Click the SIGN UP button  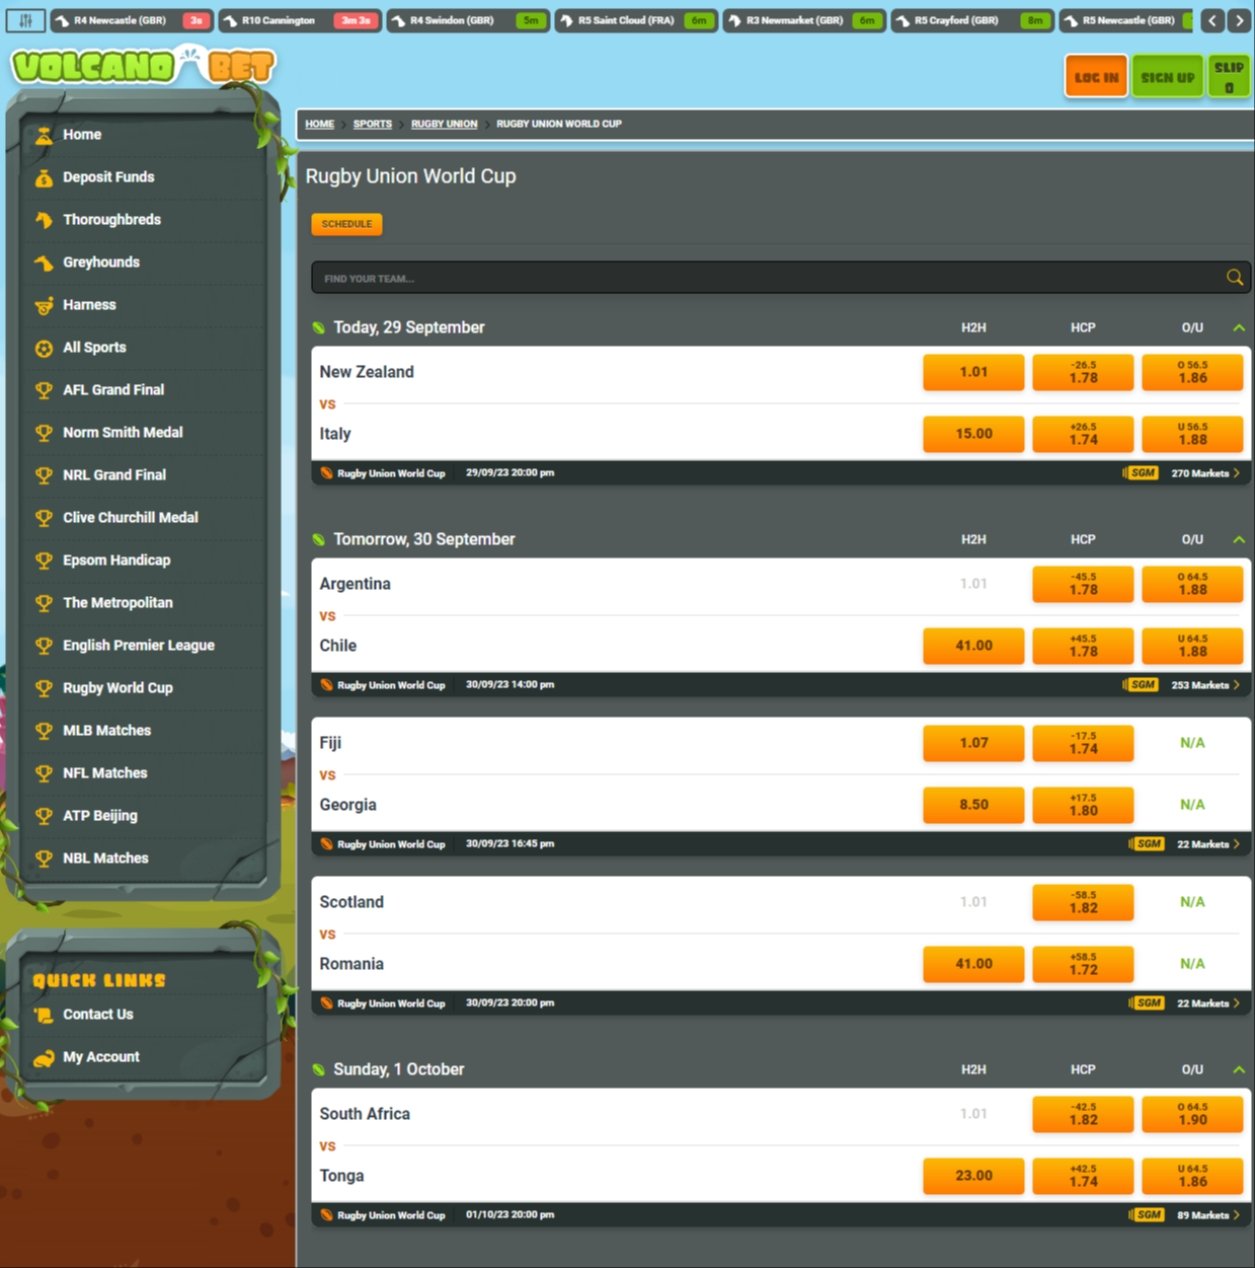point(1167,77)
